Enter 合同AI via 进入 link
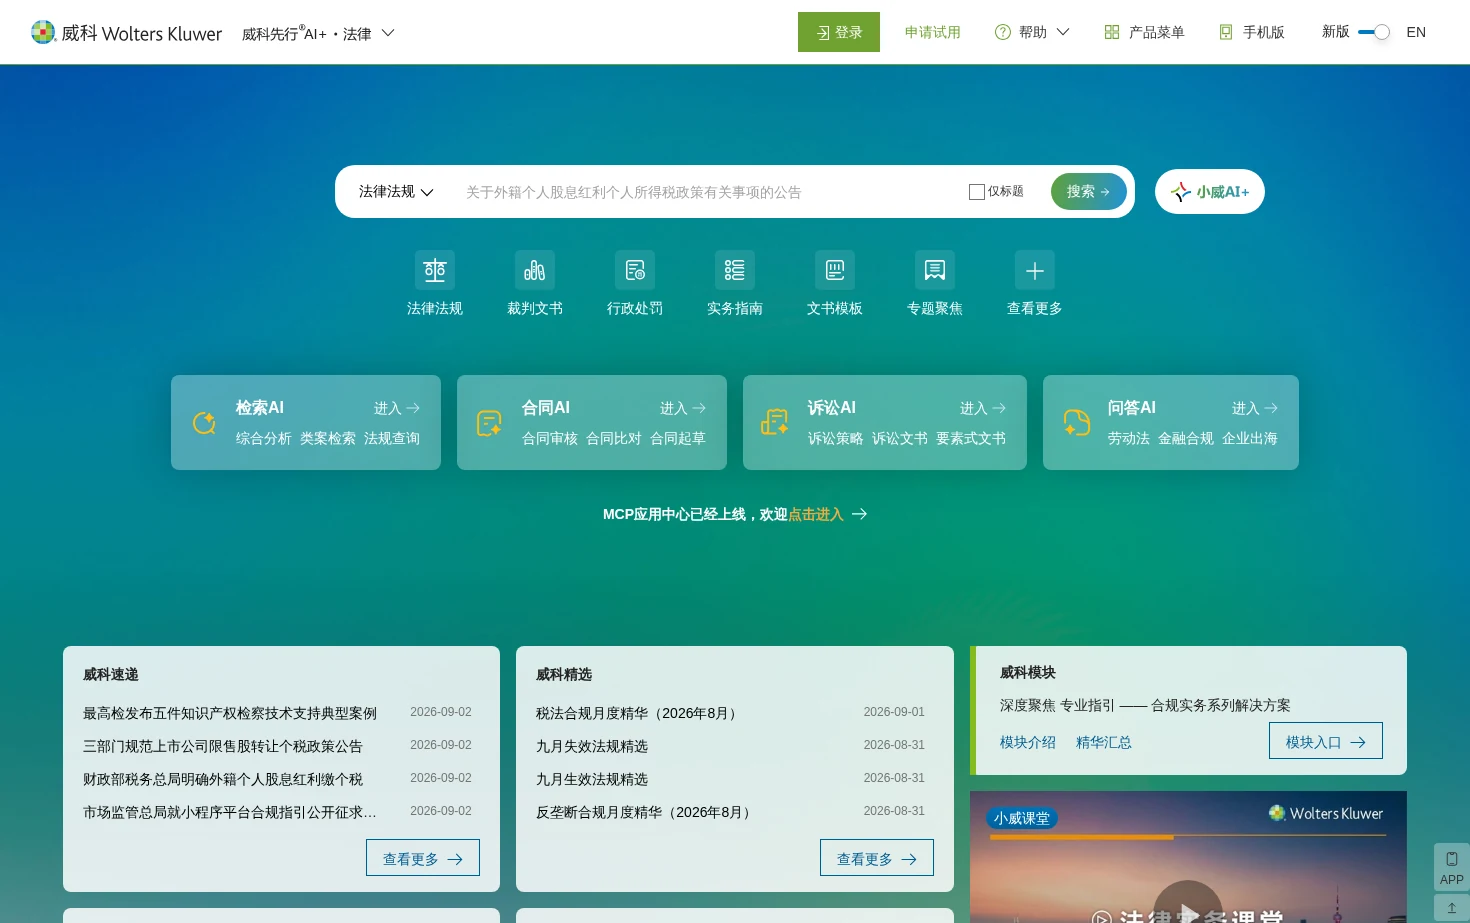Image resolution: width=1470 pixels, height=923 pixels. click(683, 408)
